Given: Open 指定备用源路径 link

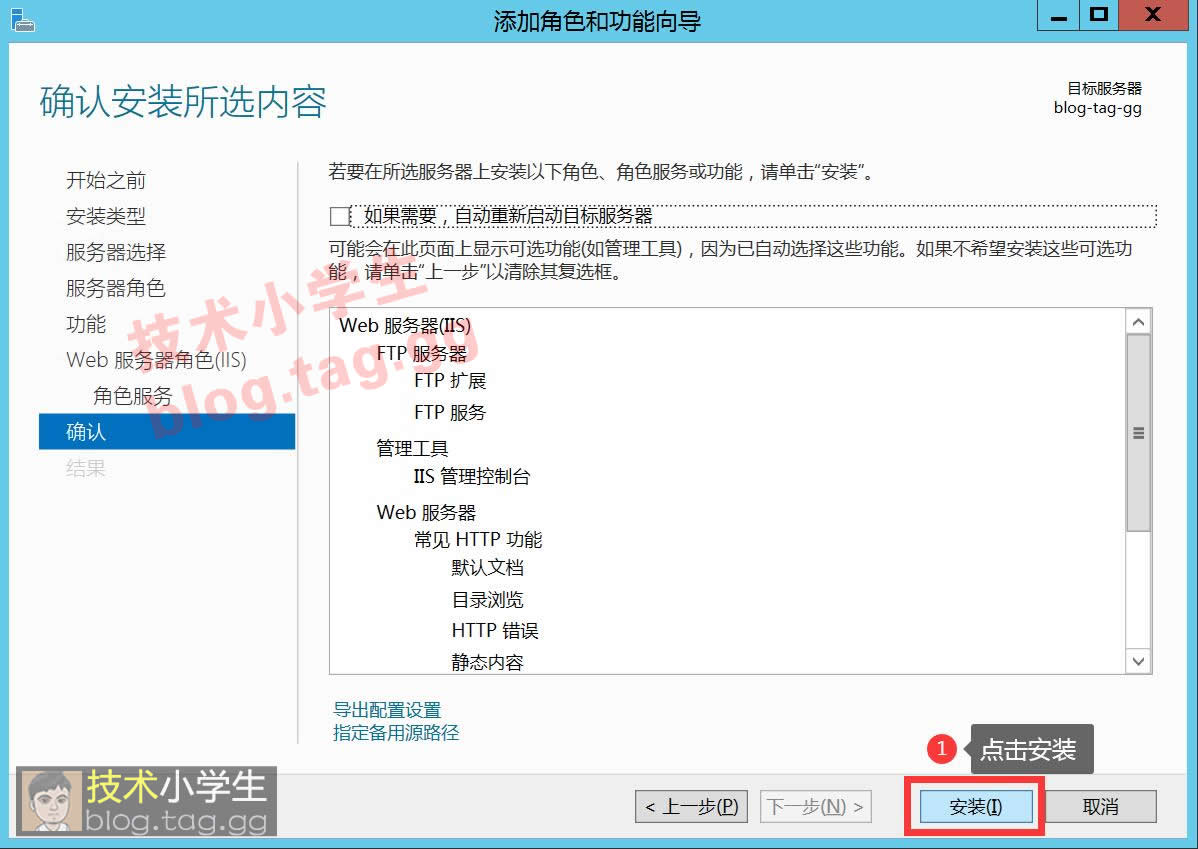Looking at the screenshot, I should tap(395, 732).
